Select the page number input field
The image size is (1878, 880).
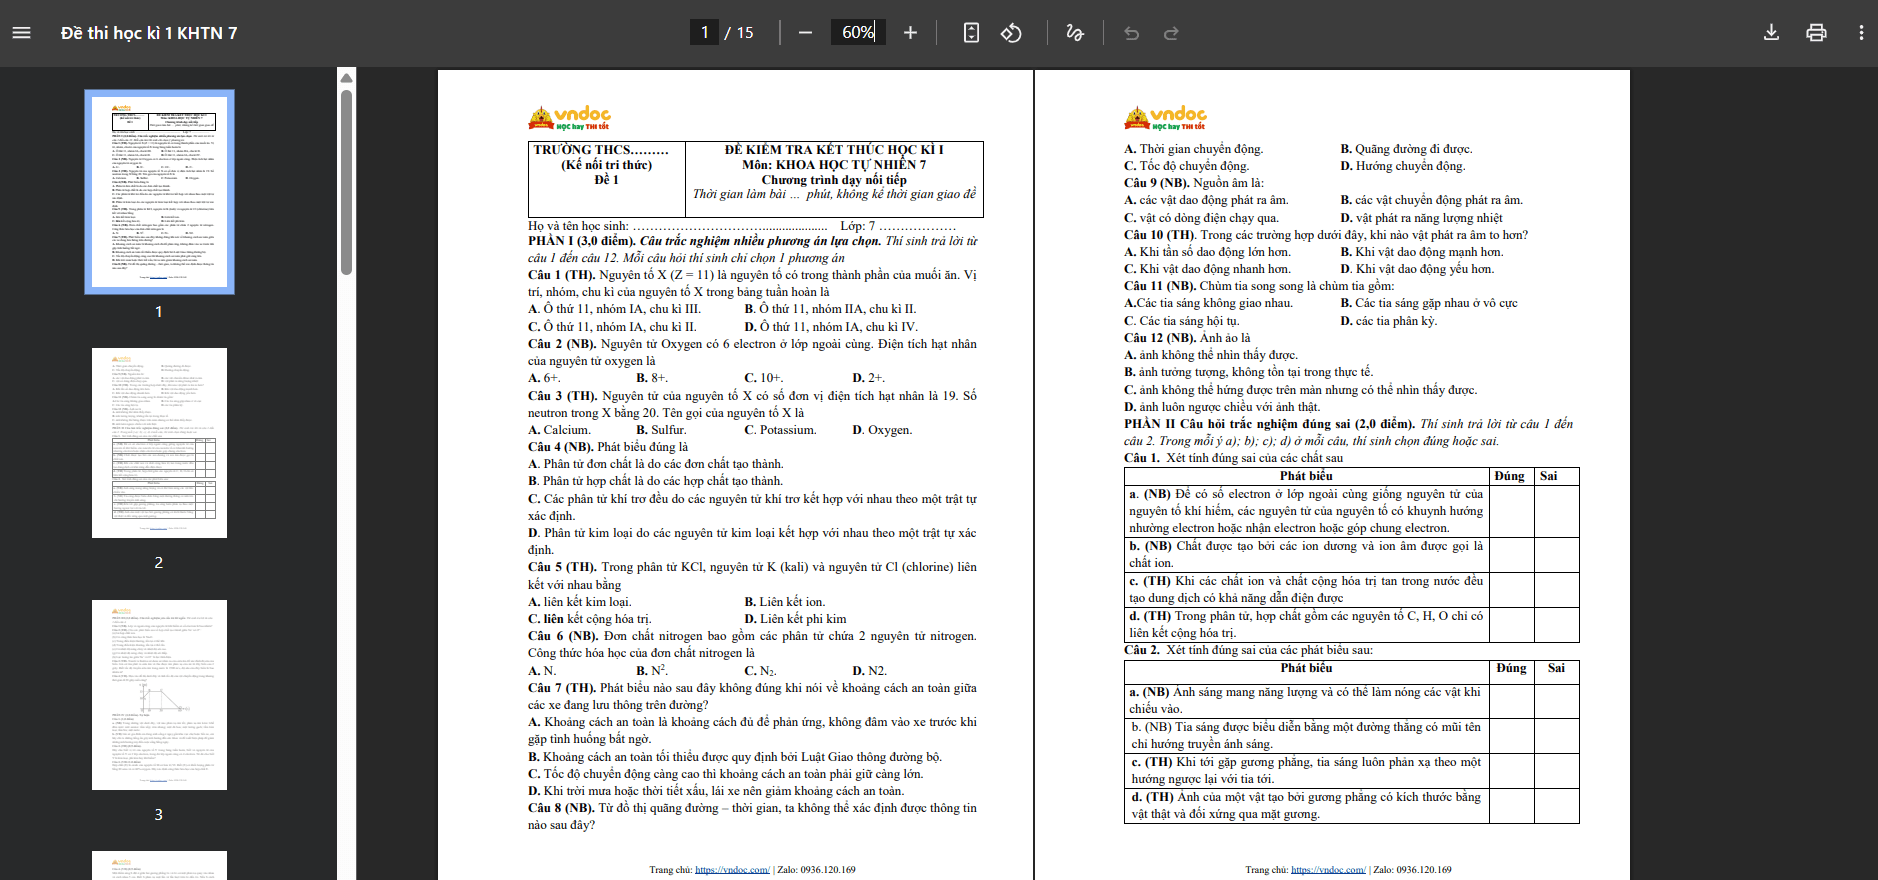pyautogui.click(x=704, y=33)
